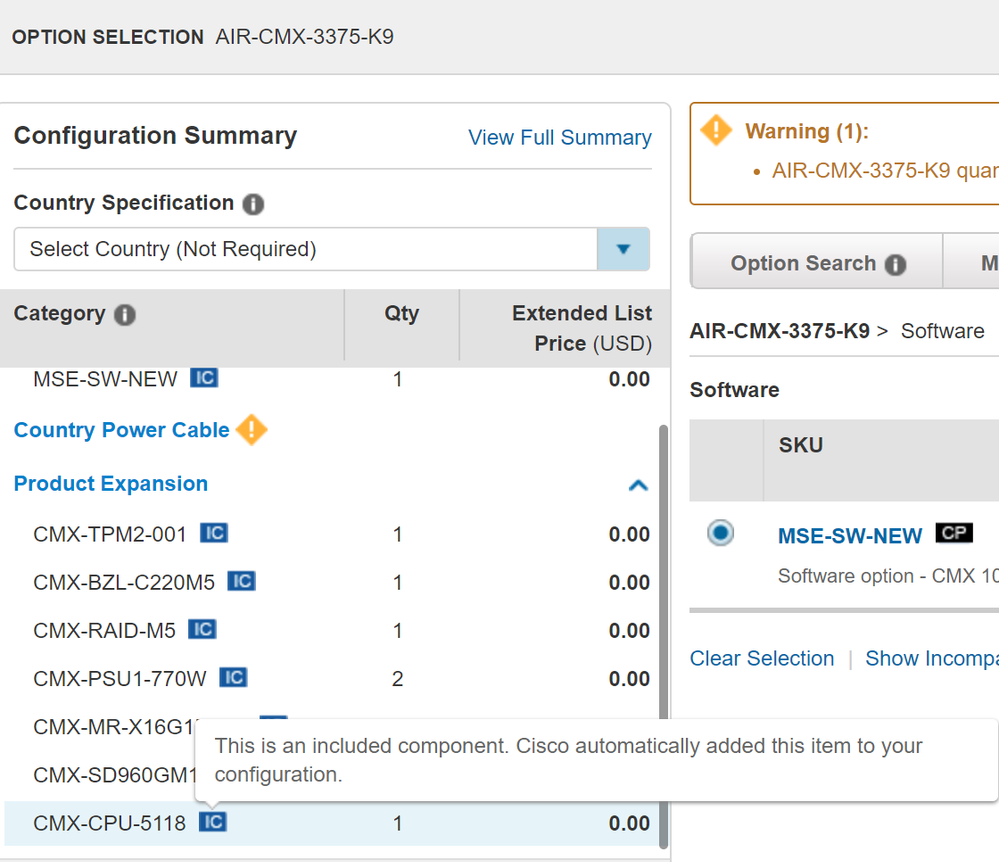999x862 pixels.
Task: Click the SKU column header
Action: point(800,445)
